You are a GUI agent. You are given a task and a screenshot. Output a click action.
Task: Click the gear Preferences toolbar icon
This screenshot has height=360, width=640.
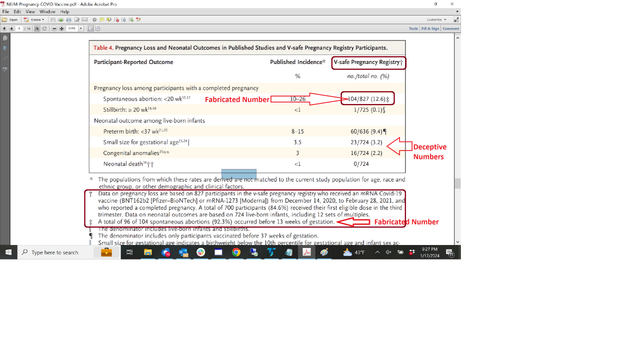pos(94,20)
